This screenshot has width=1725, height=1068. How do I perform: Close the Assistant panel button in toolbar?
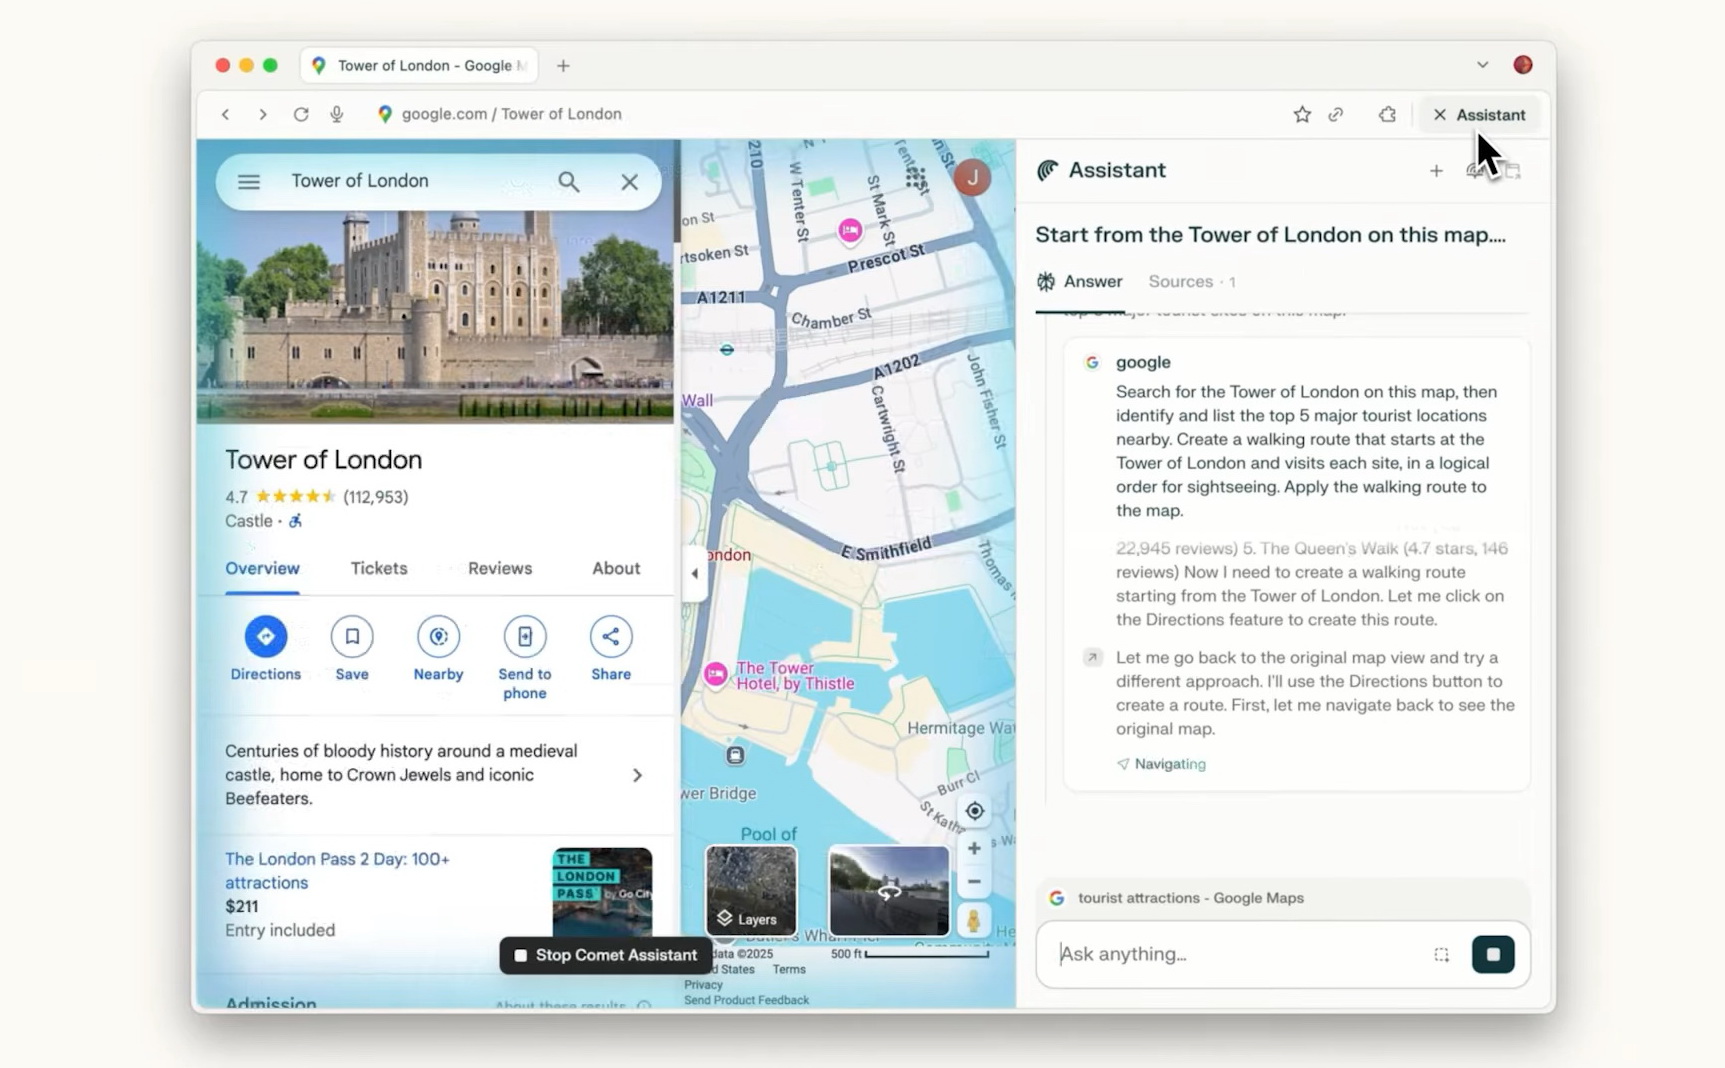1479,114
